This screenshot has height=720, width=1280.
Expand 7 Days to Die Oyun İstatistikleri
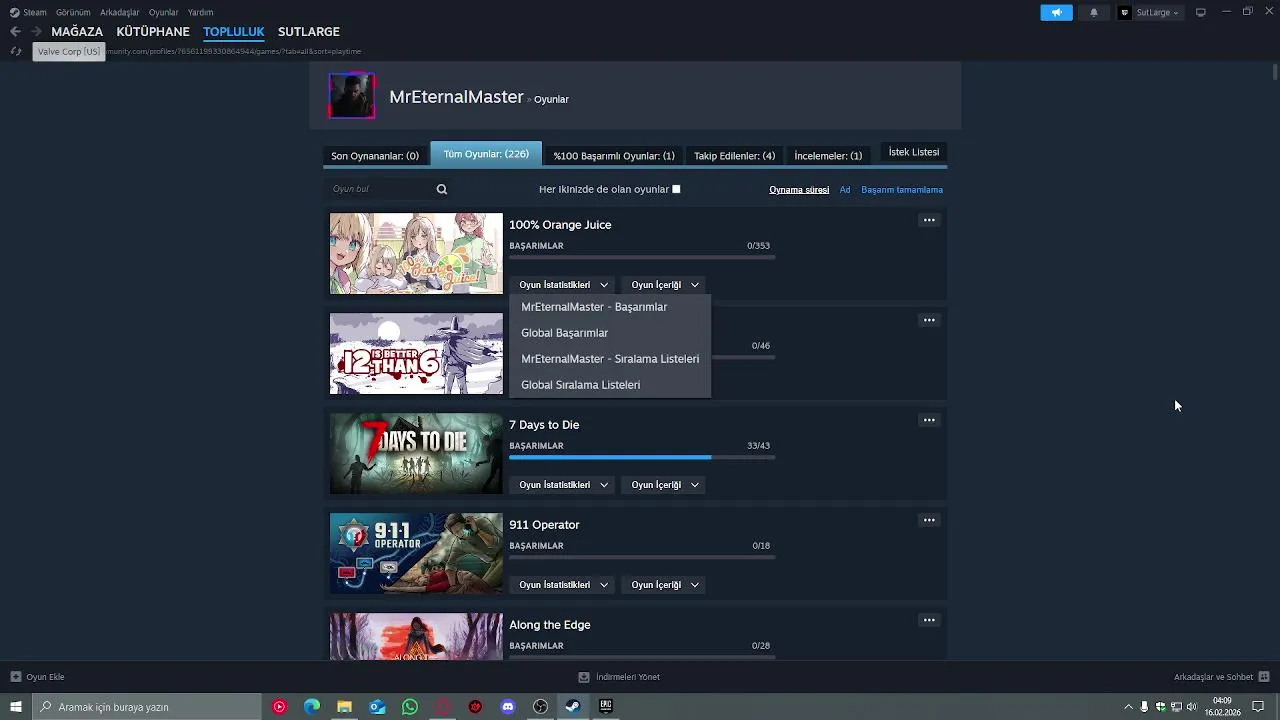click(x=563, y=485)
